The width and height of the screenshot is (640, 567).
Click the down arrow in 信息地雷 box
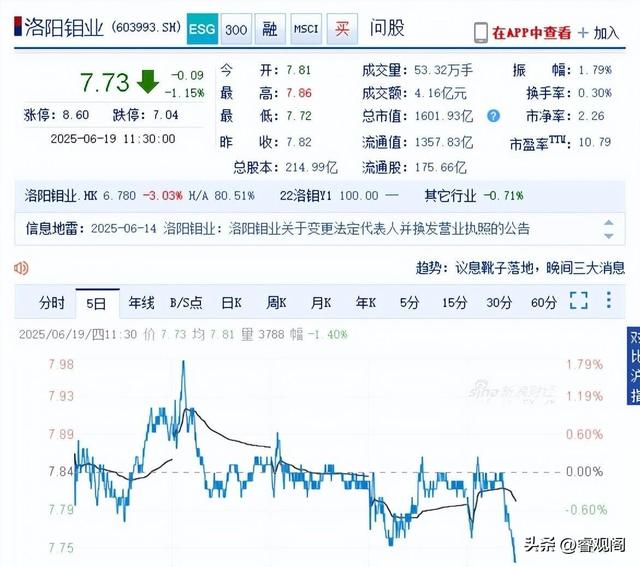pos(609,236)
